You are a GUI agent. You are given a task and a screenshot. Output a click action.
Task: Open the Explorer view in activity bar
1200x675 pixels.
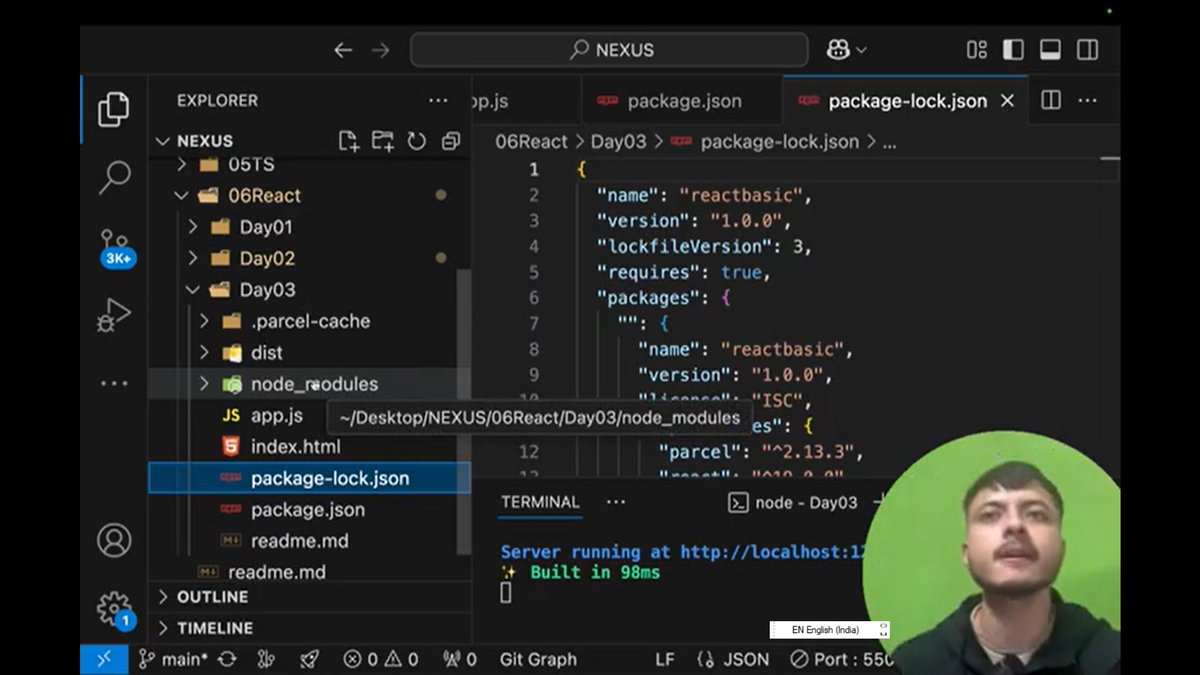click(x=114, y=109)
